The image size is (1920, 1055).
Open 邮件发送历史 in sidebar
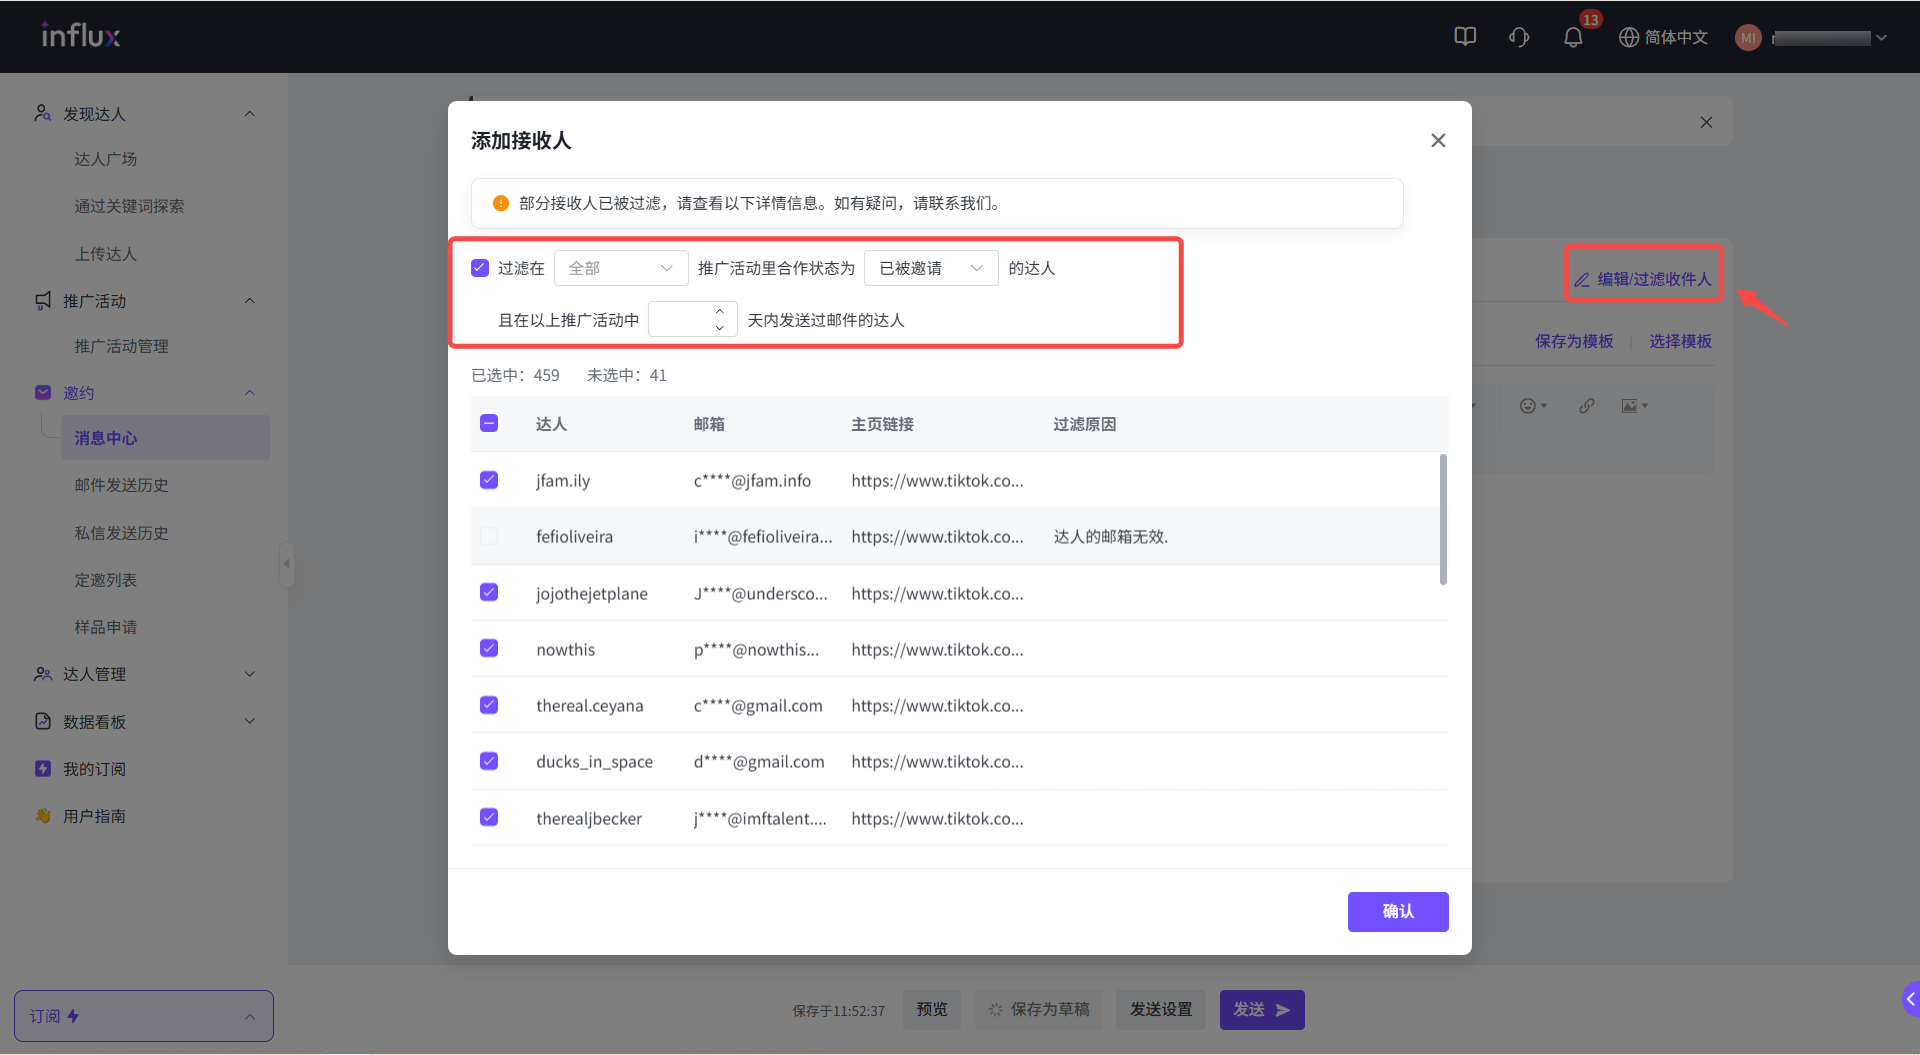click(x=121, y=485)
